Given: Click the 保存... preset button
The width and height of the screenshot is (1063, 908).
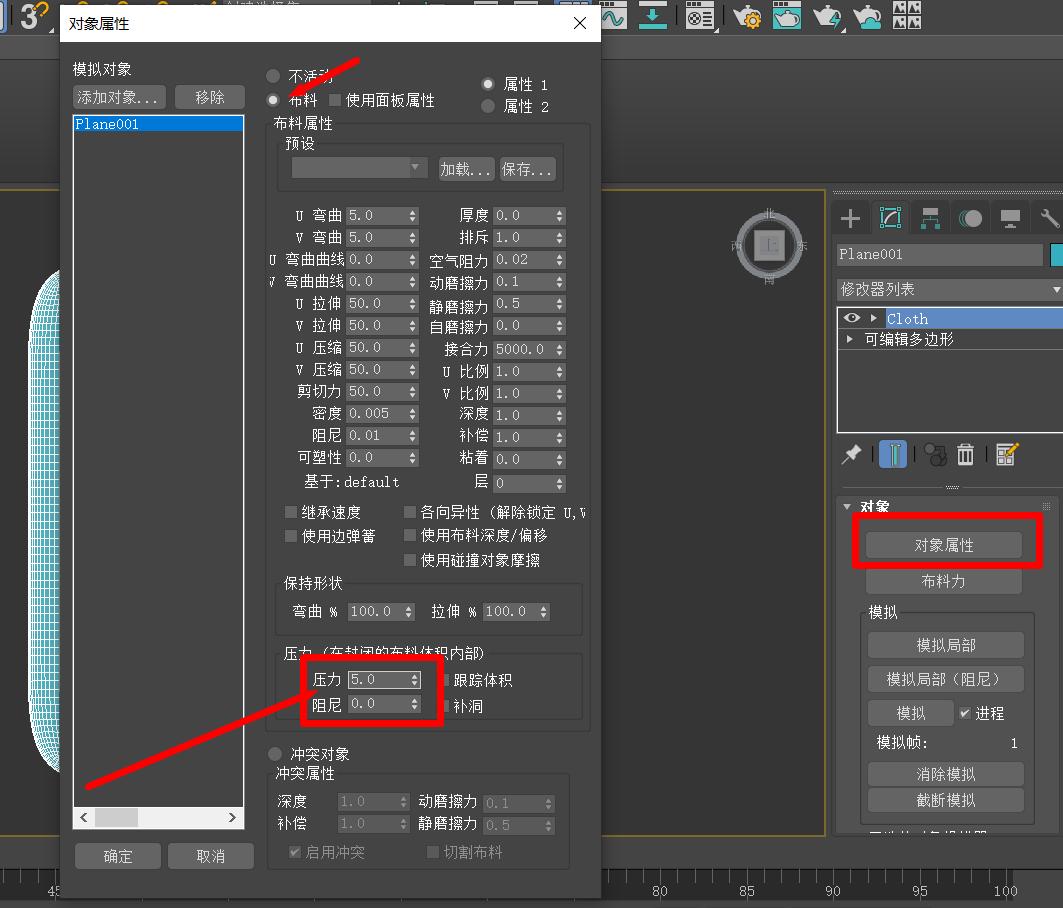Looking at the screenshot, I should coord(527,168).
